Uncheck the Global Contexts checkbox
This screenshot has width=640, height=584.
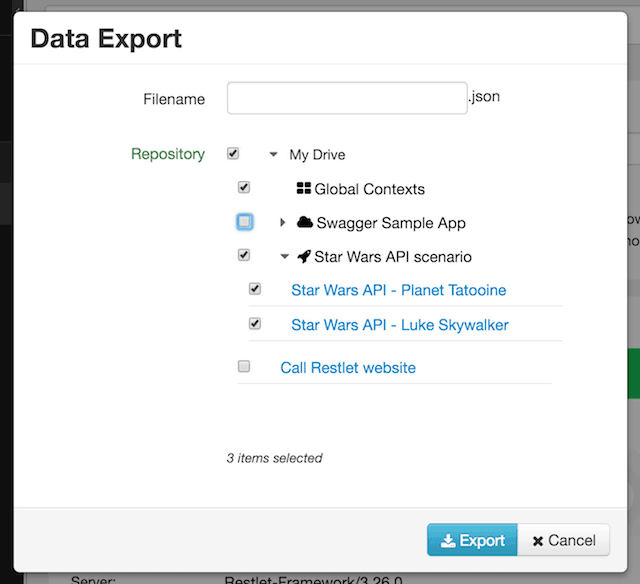tap(244, 188)
